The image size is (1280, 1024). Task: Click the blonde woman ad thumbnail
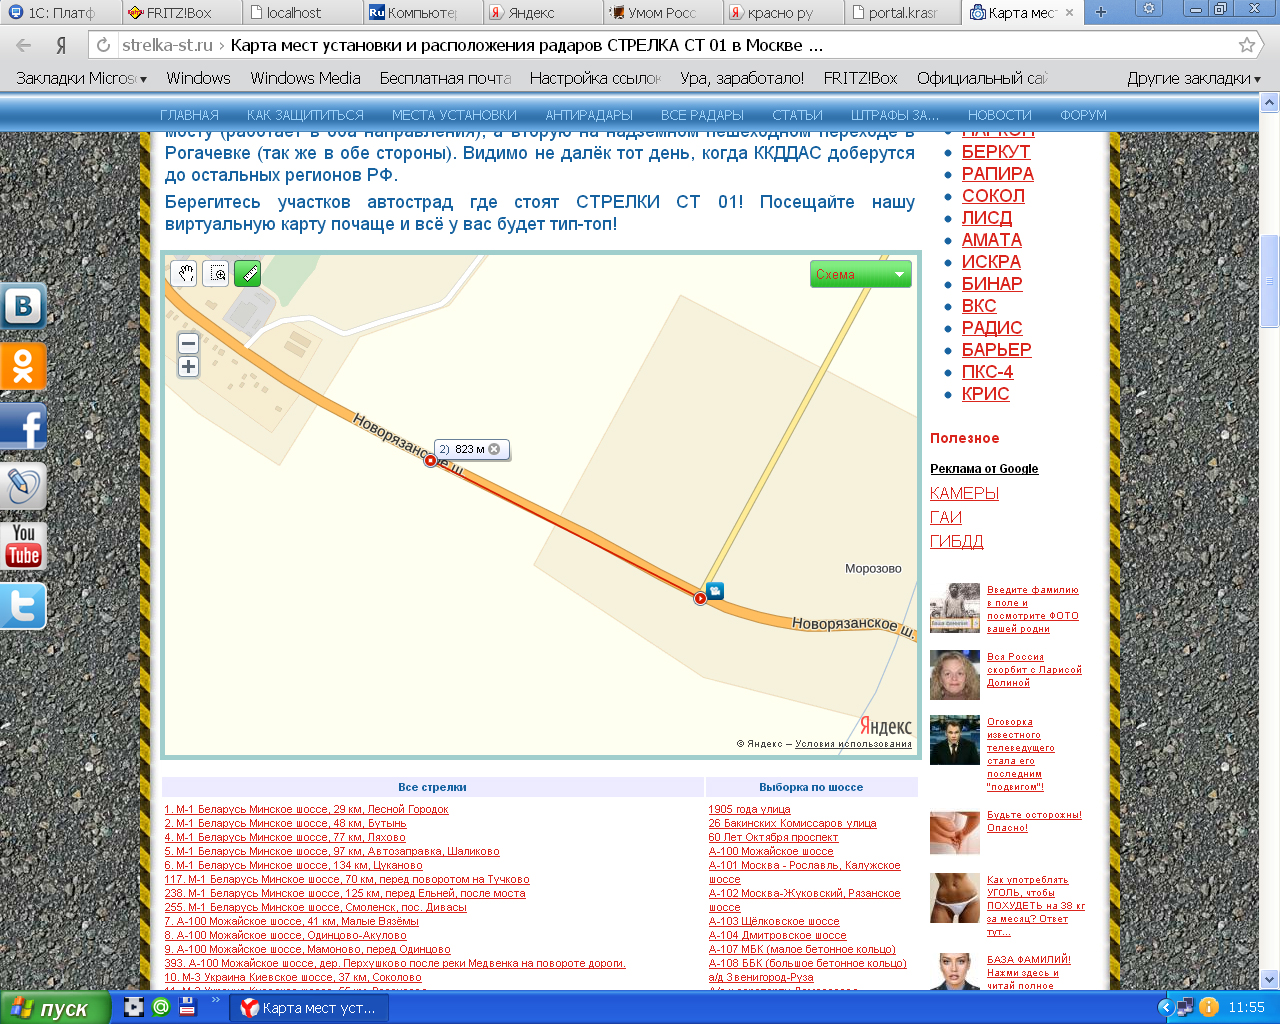[955, 674]
